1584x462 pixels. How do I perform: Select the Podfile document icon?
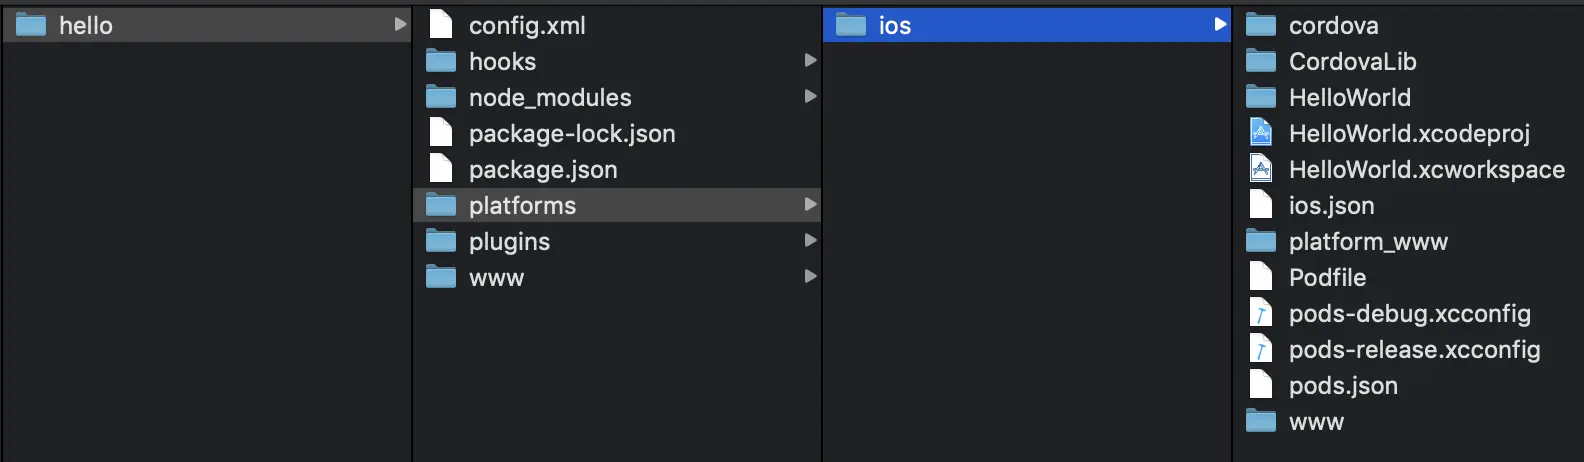click(1261, 277)
